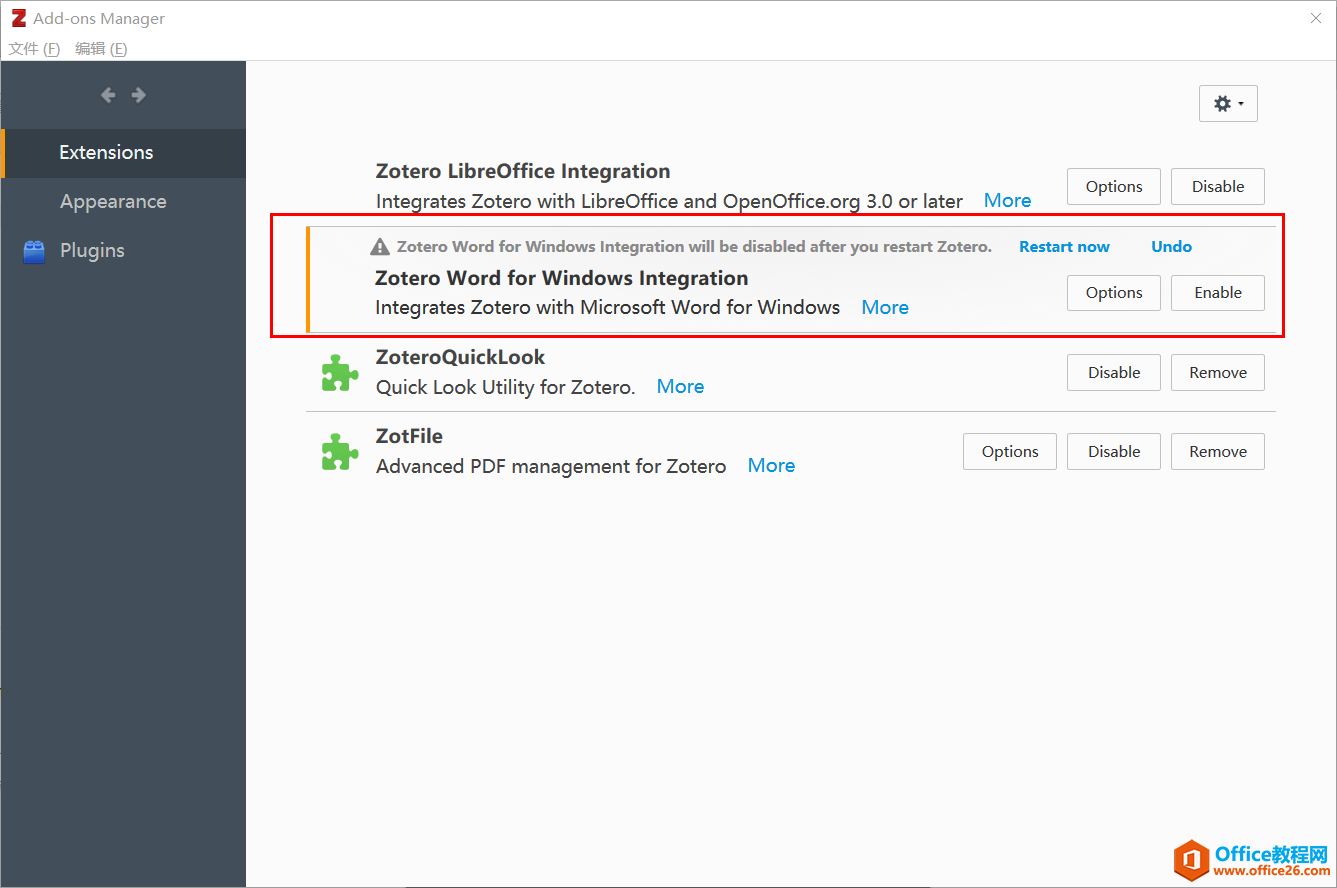Click More for Zotero Word for Windows Integration
Viewport: 1337px width, 888px height.
coord(885,308)
